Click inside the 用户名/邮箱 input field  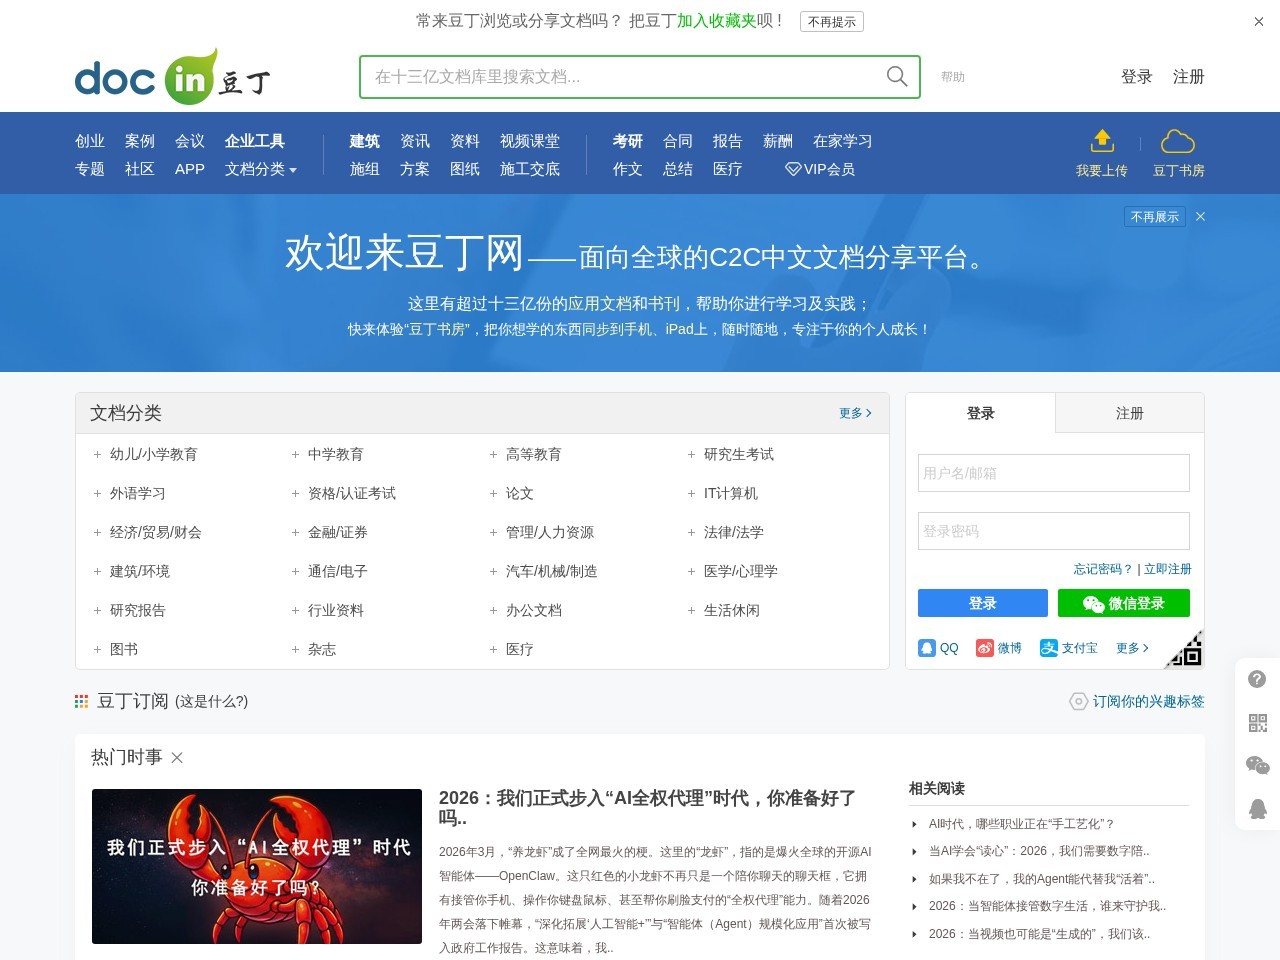[x=1053, y=473]
